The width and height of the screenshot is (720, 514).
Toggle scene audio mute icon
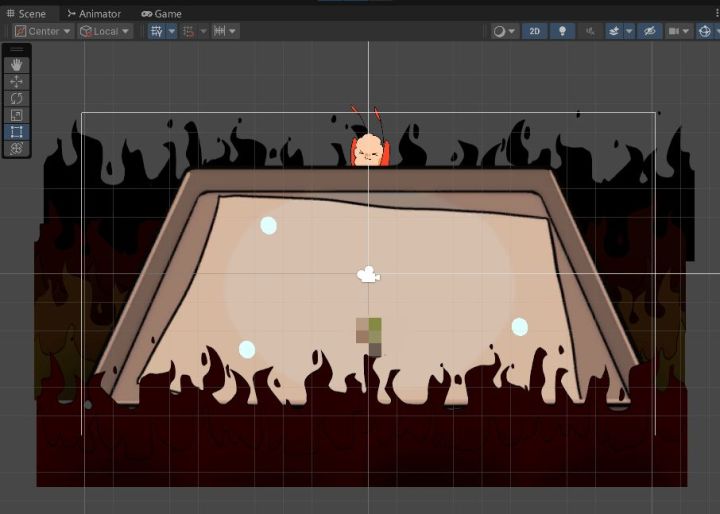(590, 31)
